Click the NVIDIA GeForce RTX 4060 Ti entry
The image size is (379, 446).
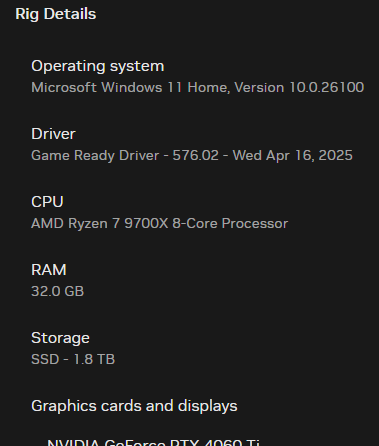tap(153, 443)
